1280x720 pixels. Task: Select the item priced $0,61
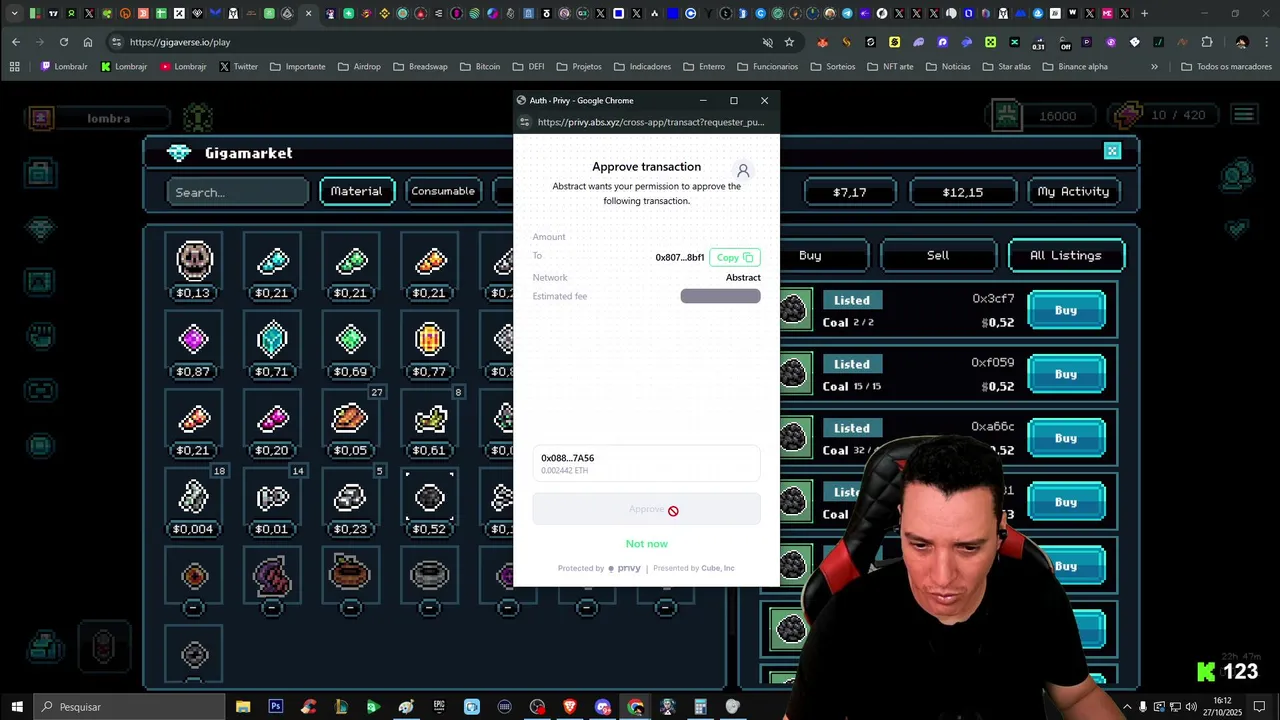[x=429, y=420]
